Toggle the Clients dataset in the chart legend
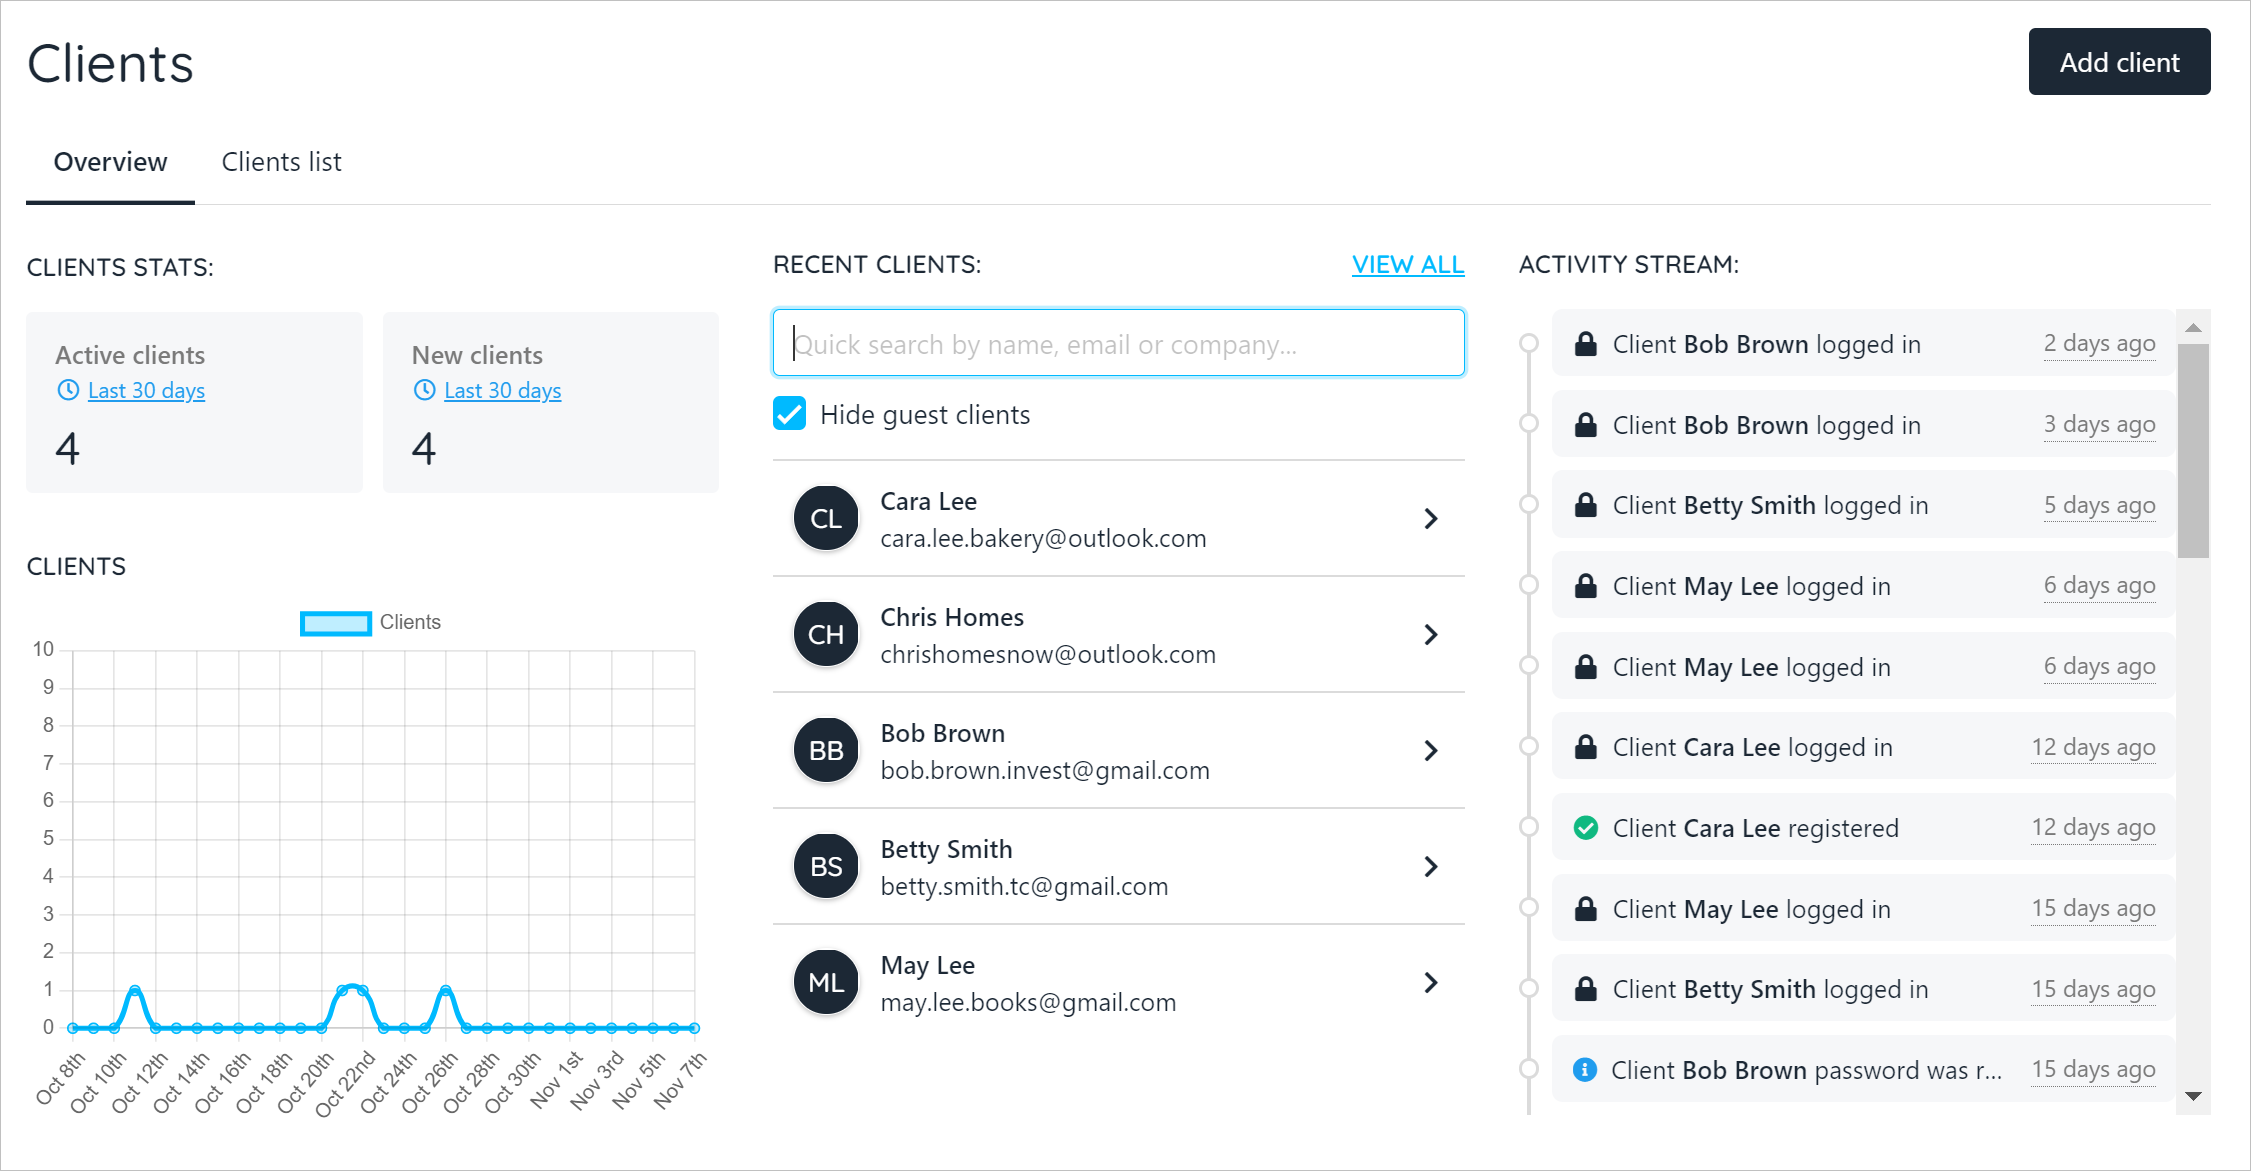The image size is (2251, 1171). [x=336, y=623]
